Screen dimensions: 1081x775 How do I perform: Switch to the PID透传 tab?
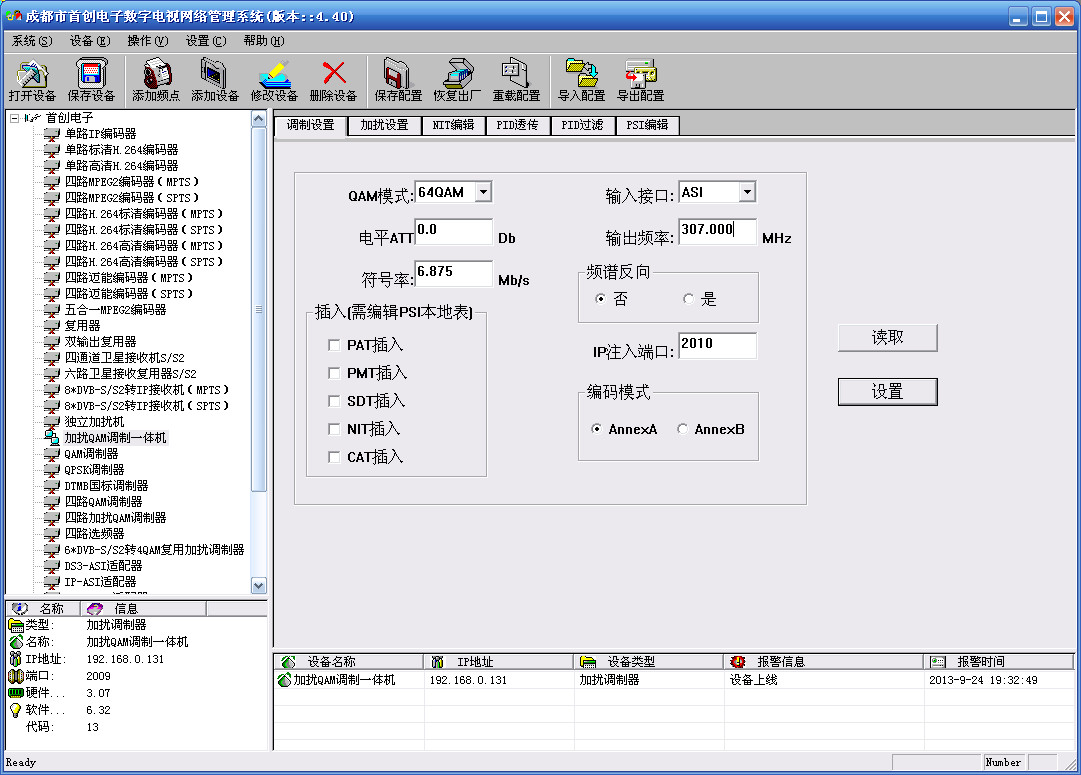click(x=517, y=125)
